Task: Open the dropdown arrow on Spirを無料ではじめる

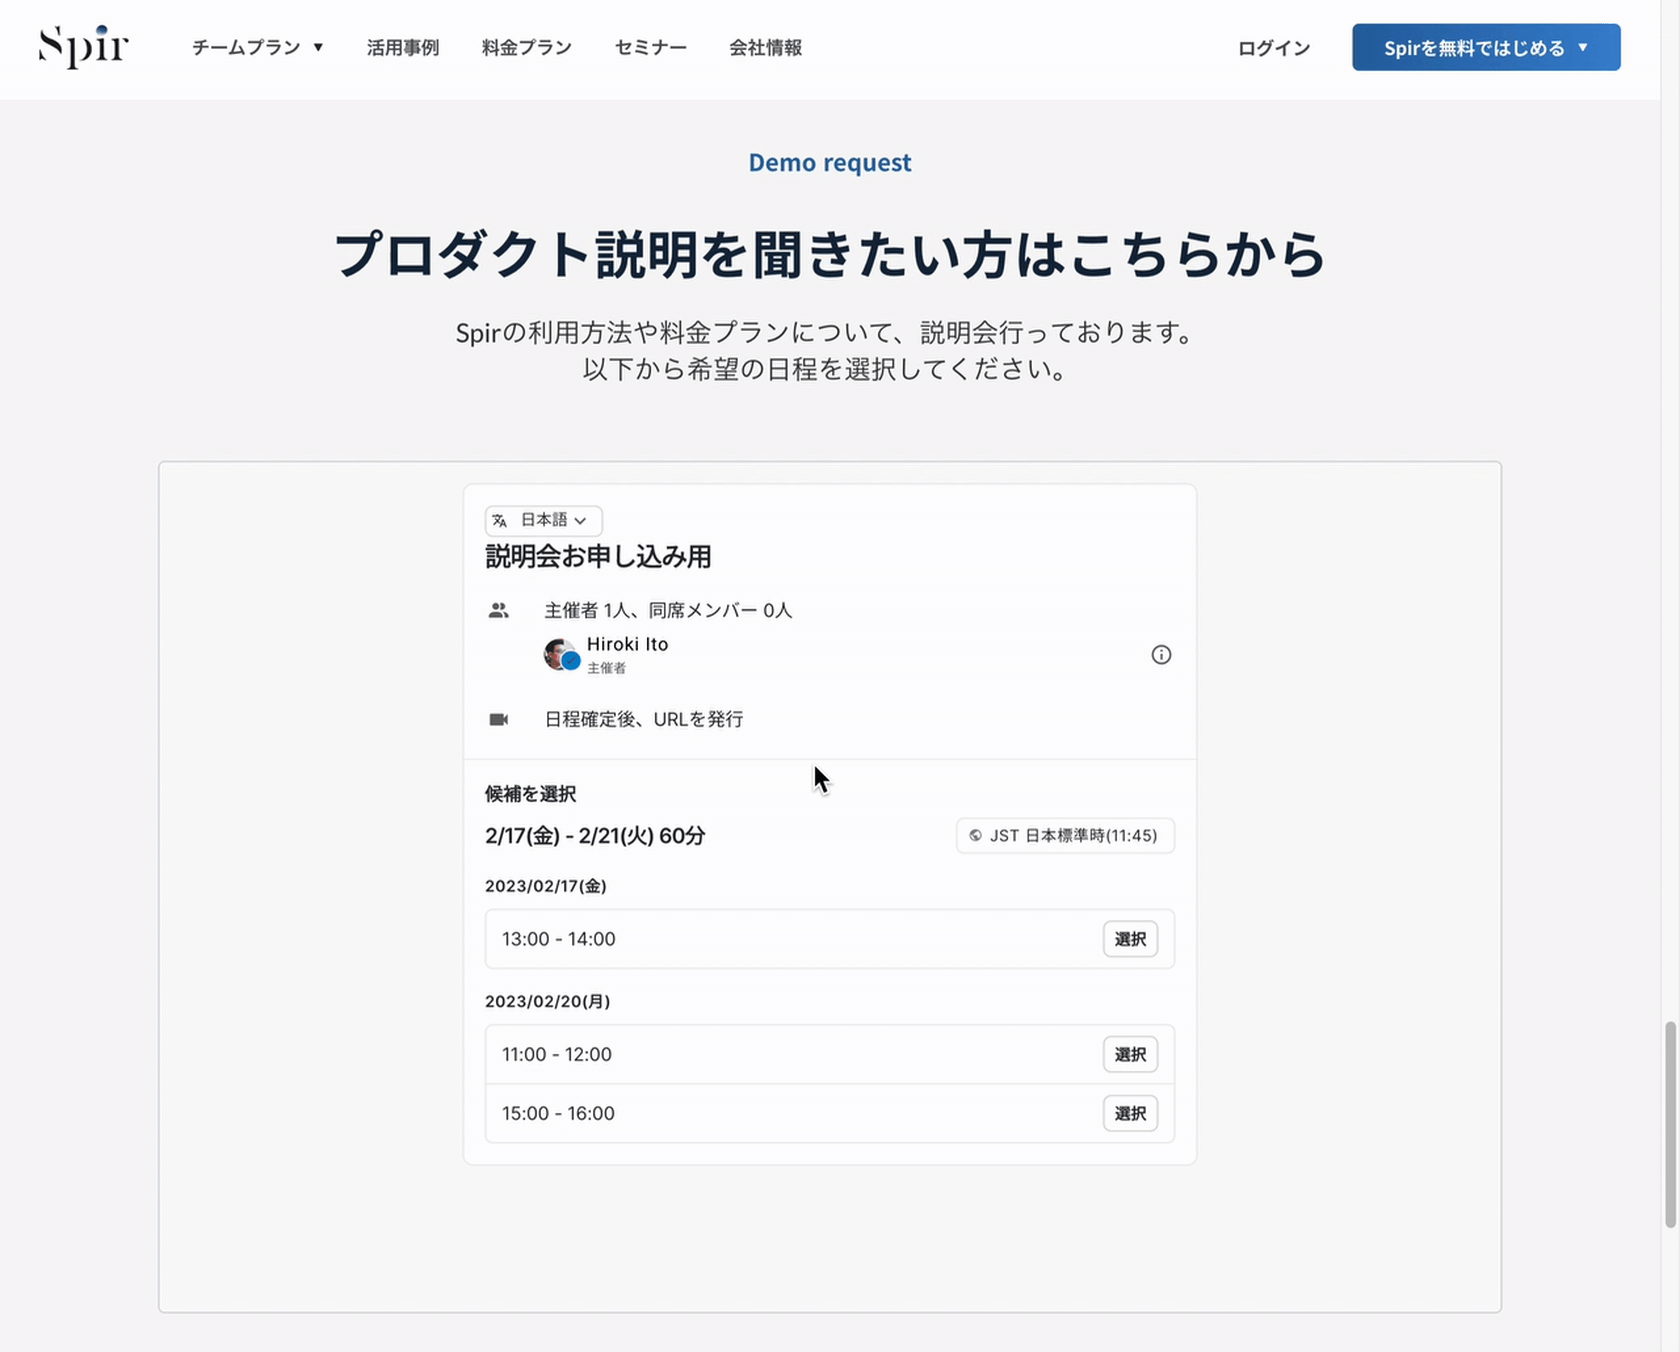Action: pos(1583,47)
